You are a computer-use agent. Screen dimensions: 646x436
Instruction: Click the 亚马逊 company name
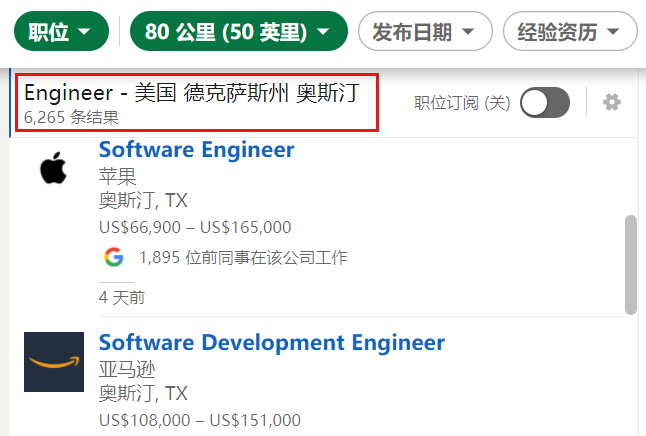point(127,369)
